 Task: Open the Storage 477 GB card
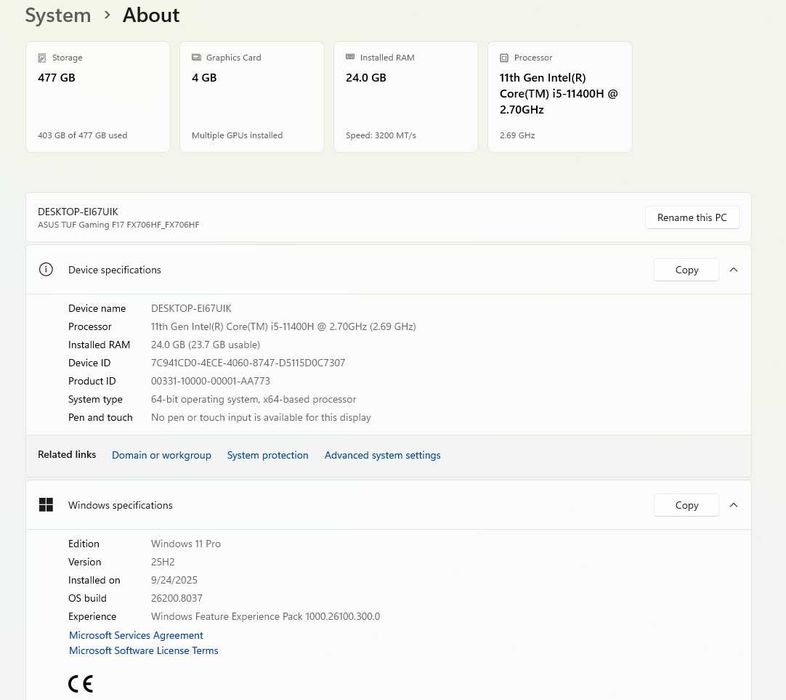coord(98,97)
